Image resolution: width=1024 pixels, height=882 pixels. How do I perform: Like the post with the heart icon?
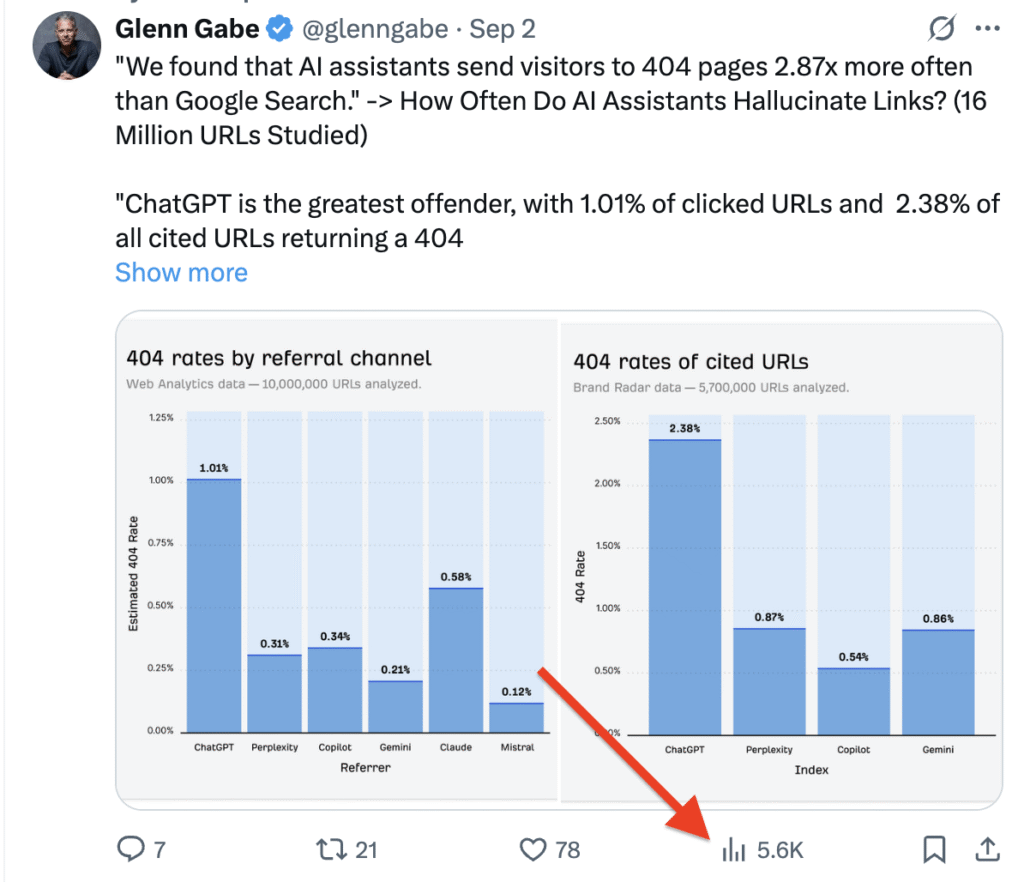coord(531,848)
